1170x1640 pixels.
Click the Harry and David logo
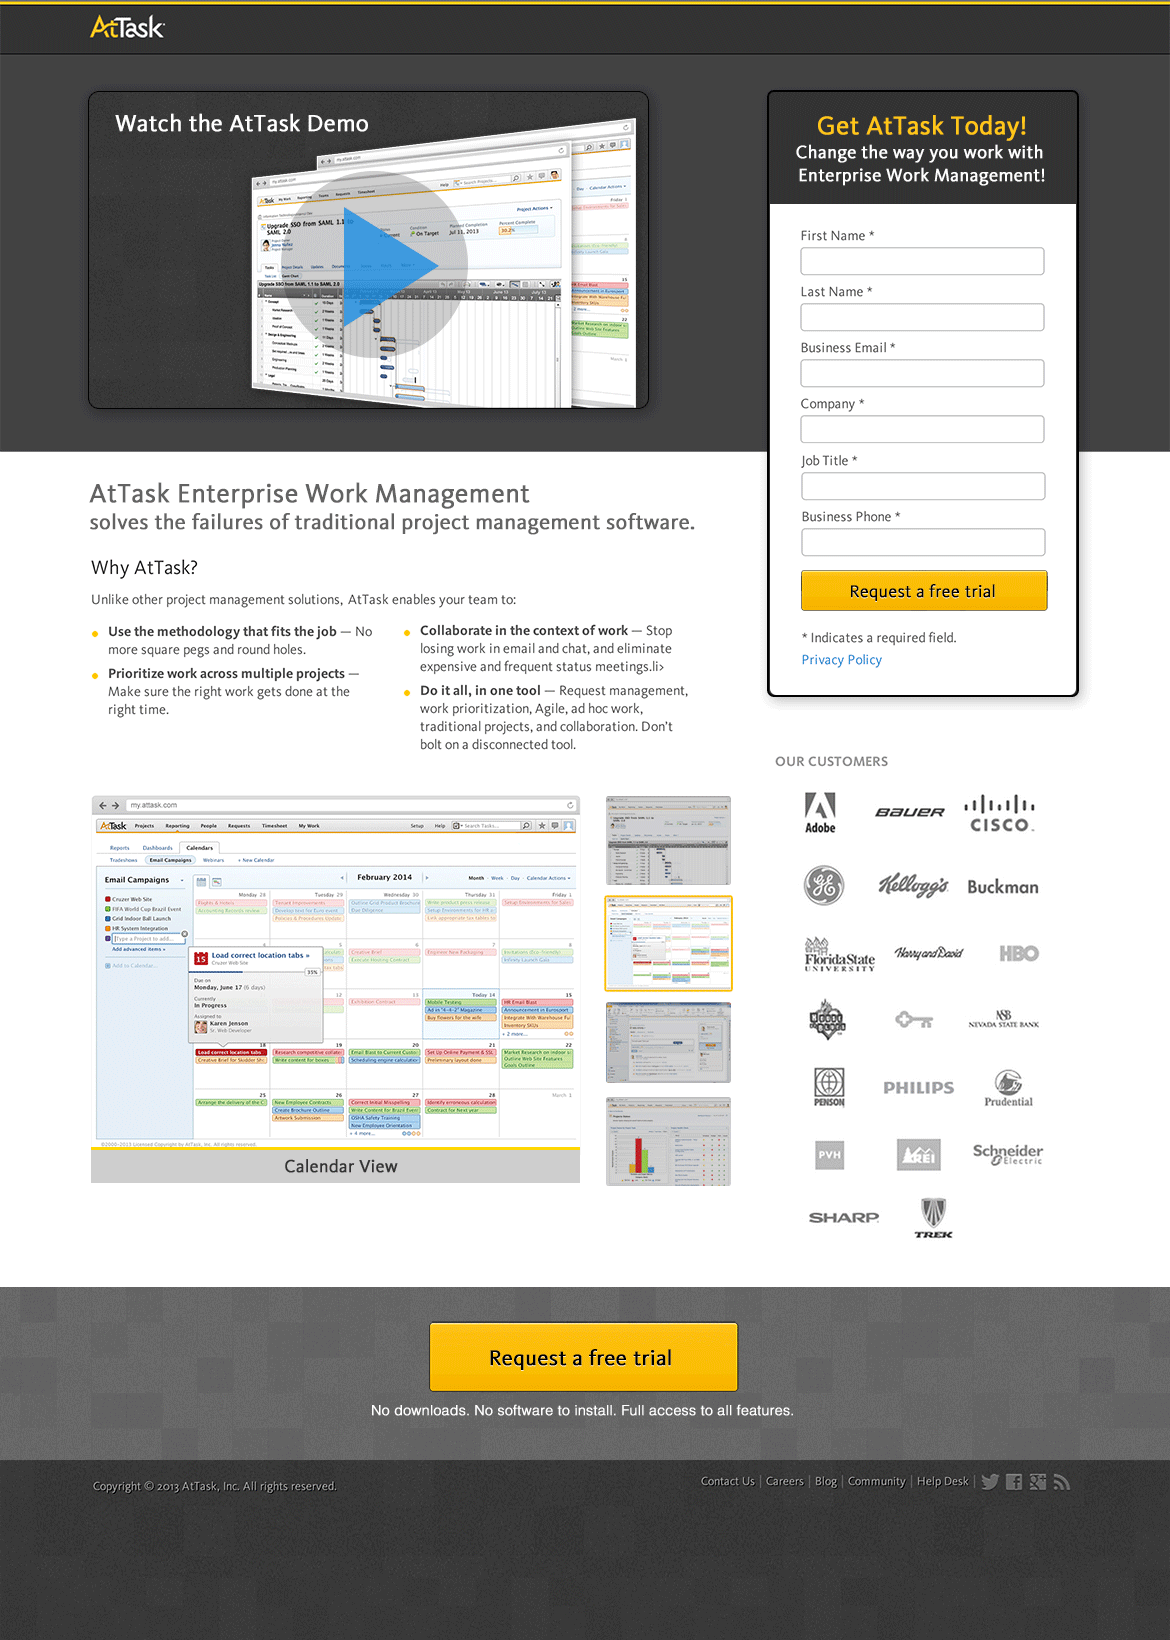929,953
